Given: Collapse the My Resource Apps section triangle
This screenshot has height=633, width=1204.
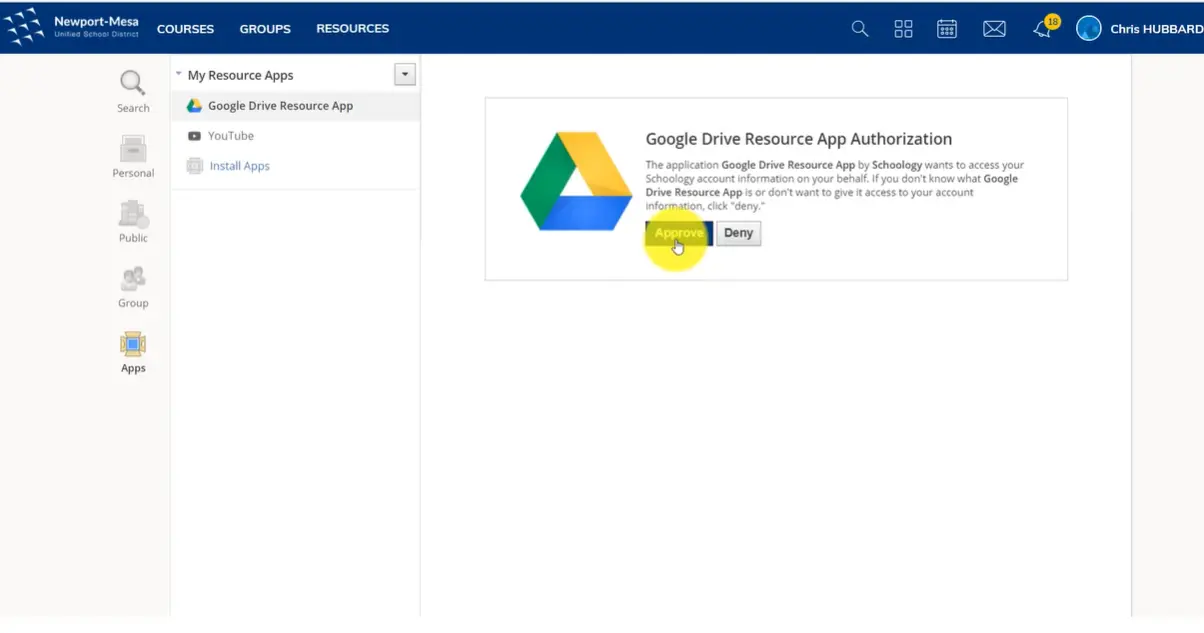Looking at the screenshot, I should point(178,75).
